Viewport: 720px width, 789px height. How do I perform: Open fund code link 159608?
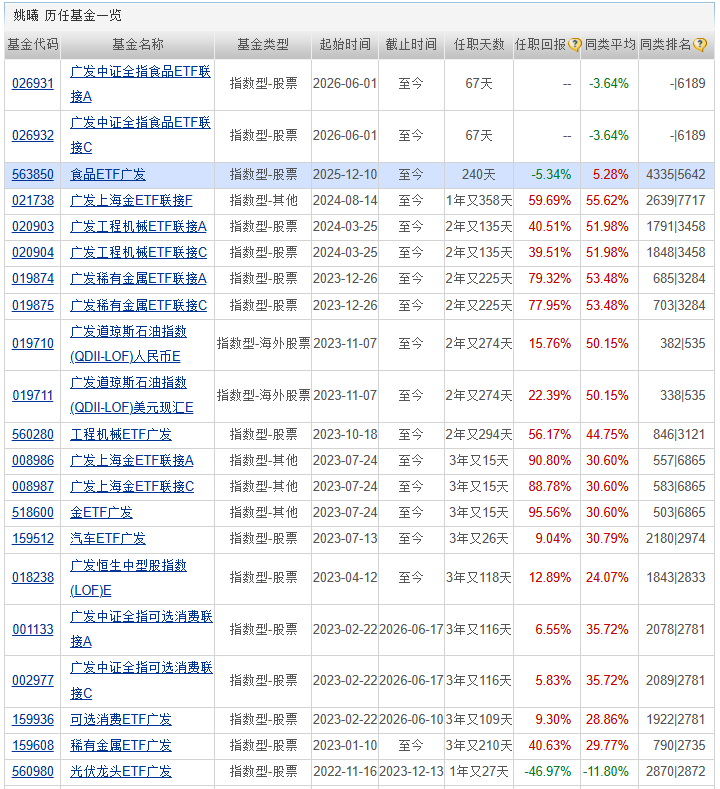coord(33,746)
